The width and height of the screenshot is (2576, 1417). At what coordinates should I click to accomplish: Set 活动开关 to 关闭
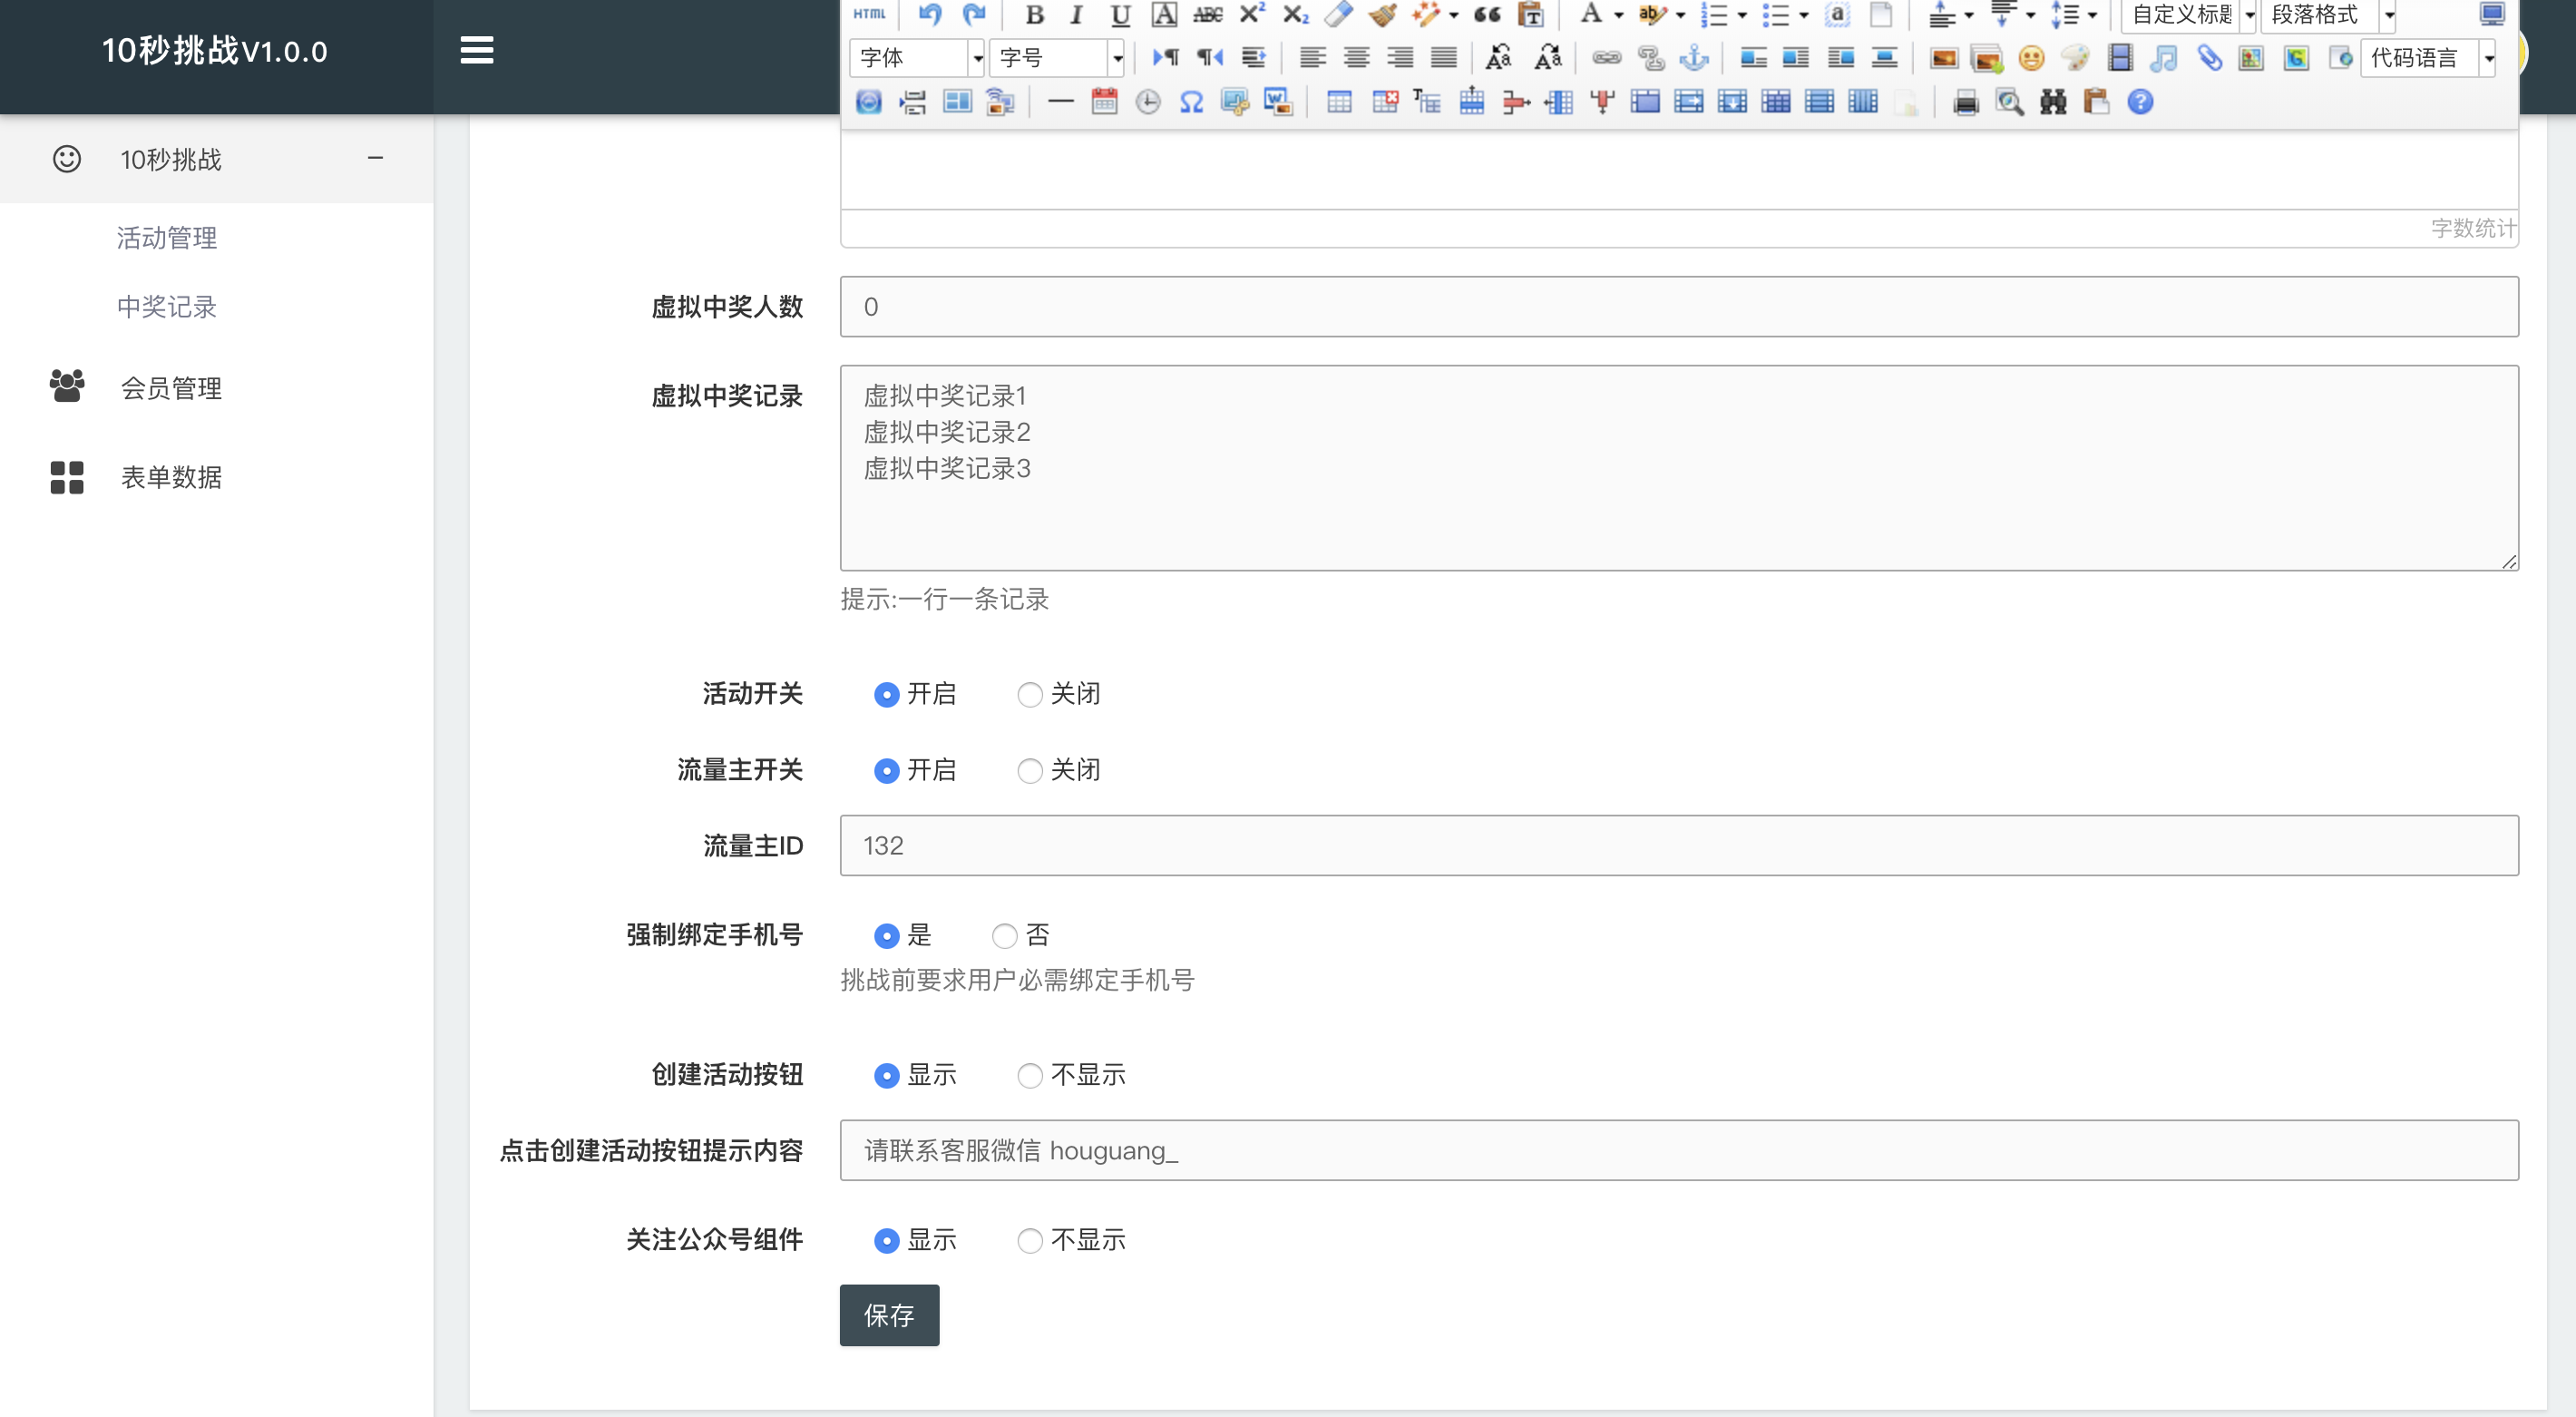[1029, 694]
